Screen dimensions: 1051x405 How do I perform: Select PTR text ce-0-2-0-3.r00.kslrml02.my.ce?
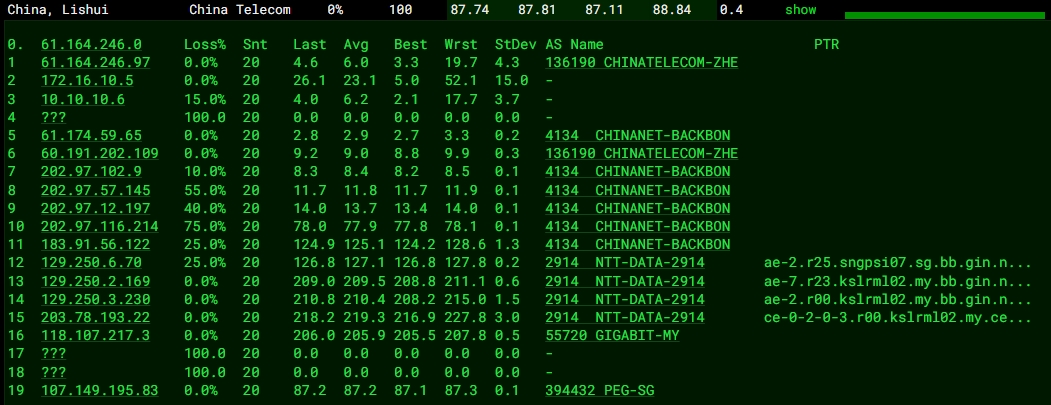coord(896,317)
